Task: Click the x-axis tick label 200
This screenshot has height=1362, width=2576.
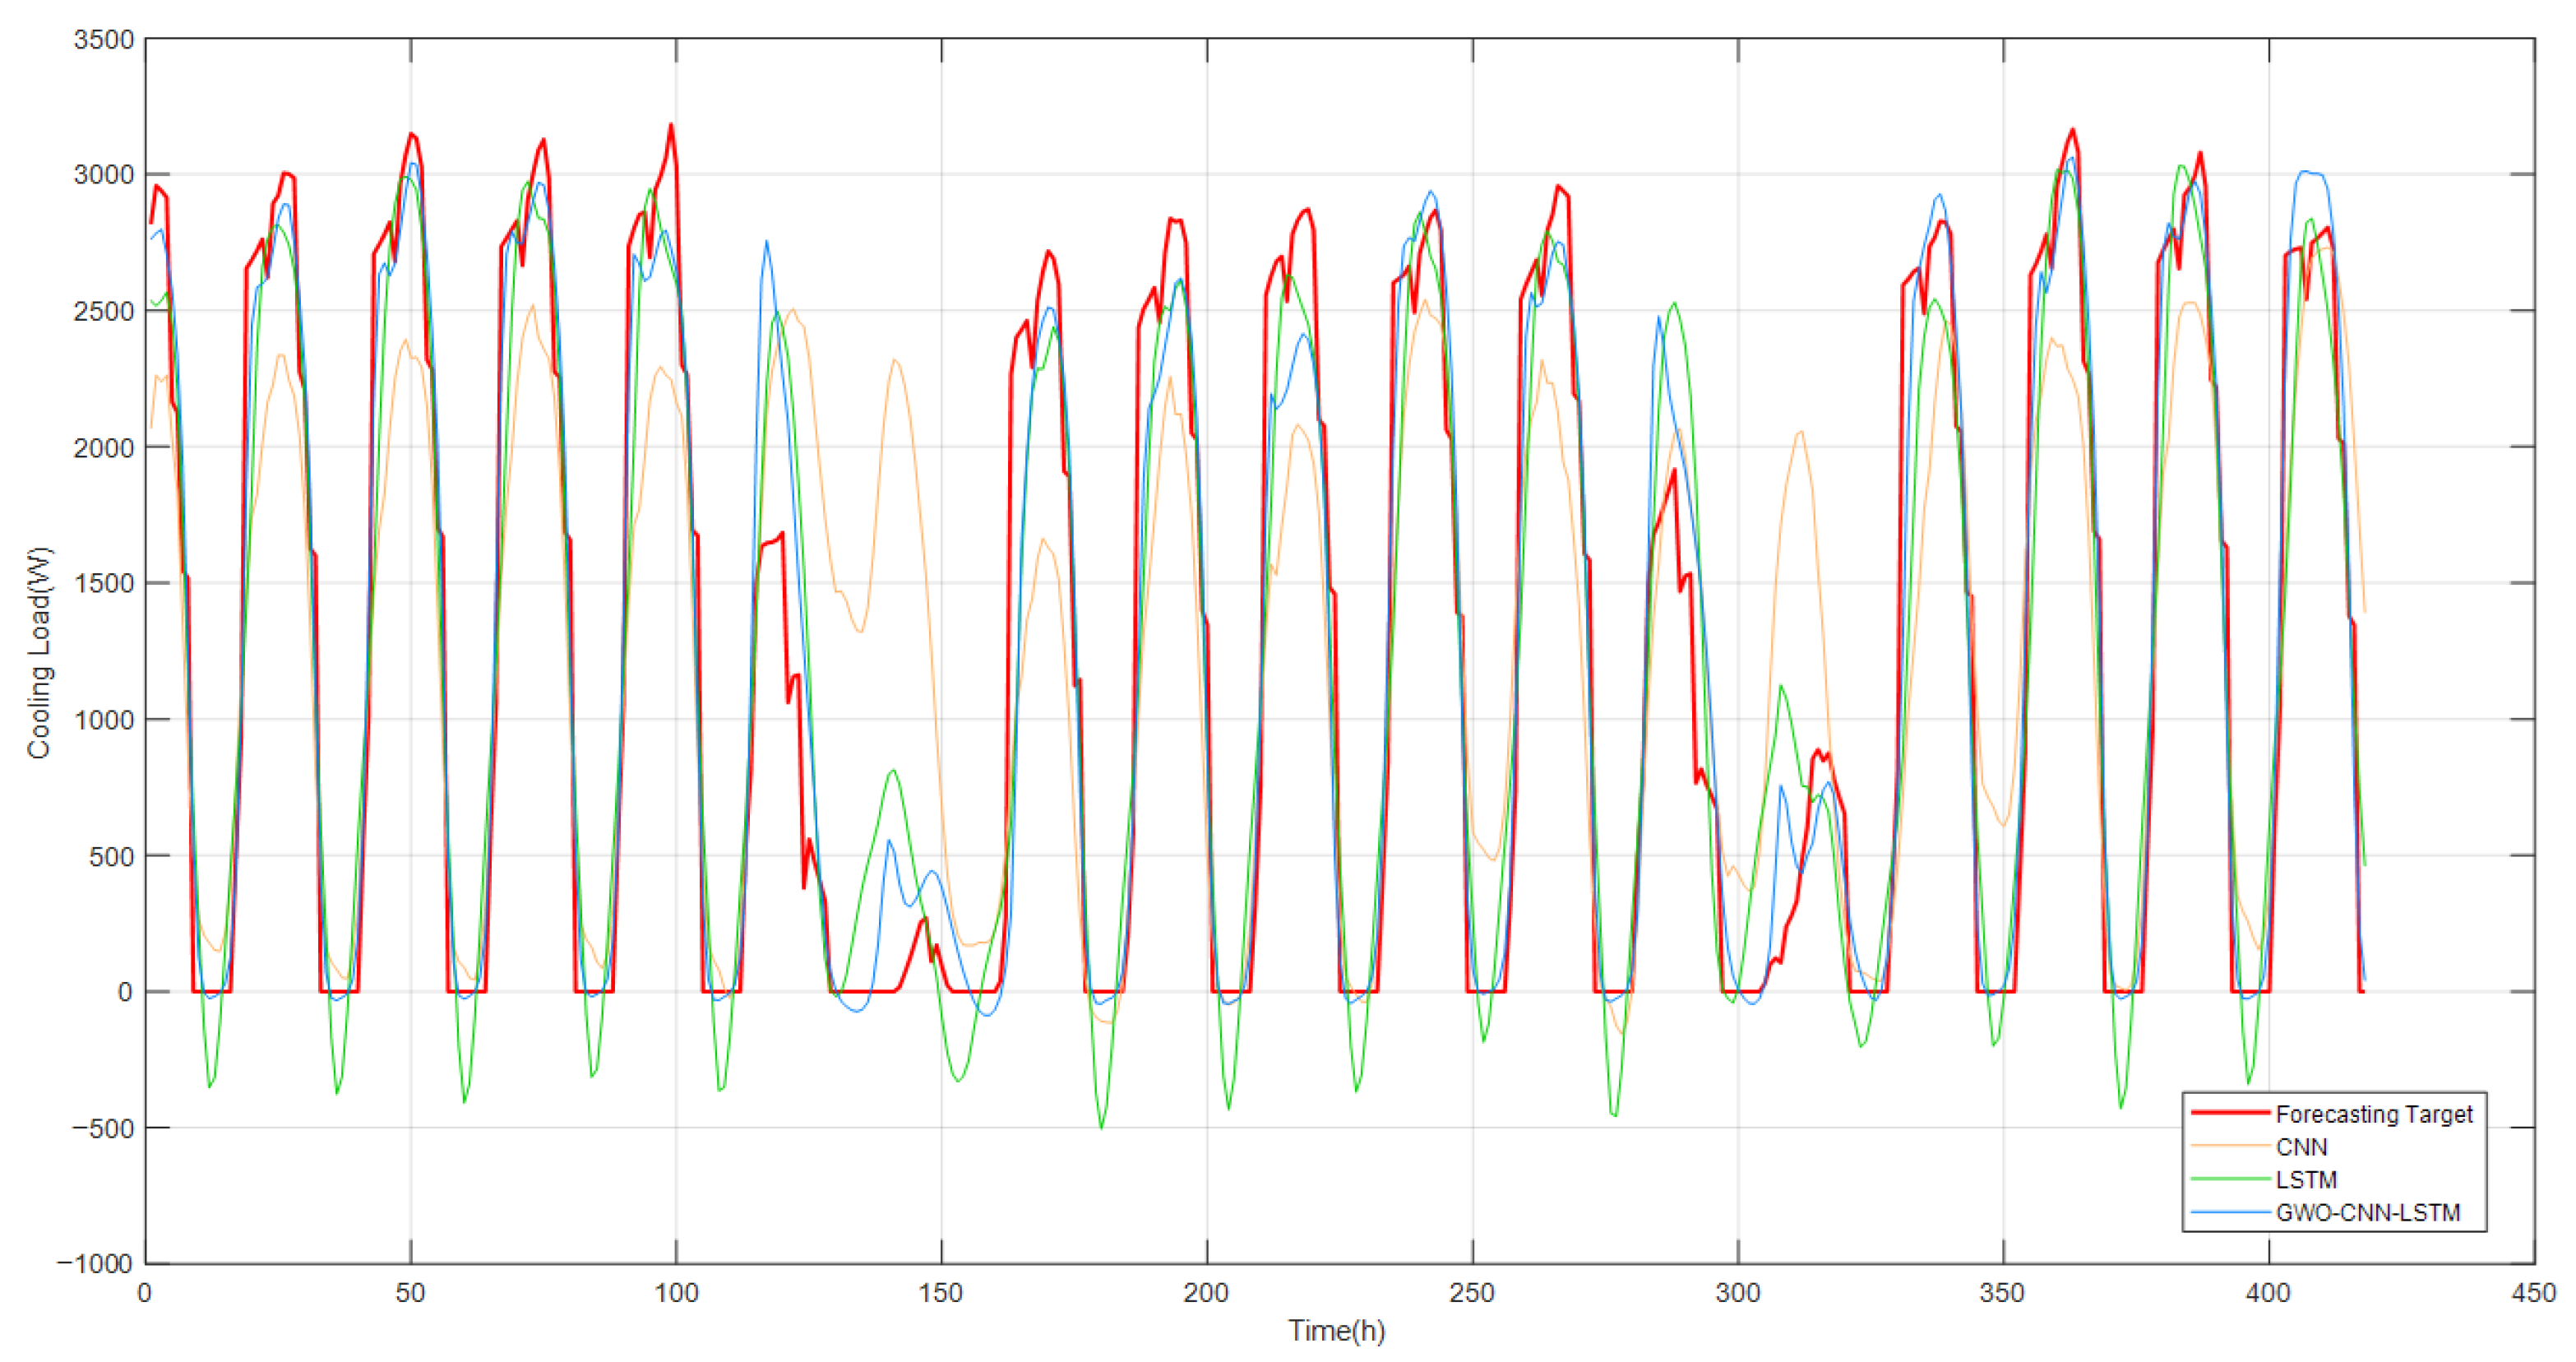Action: (x=1206, y=1293)
